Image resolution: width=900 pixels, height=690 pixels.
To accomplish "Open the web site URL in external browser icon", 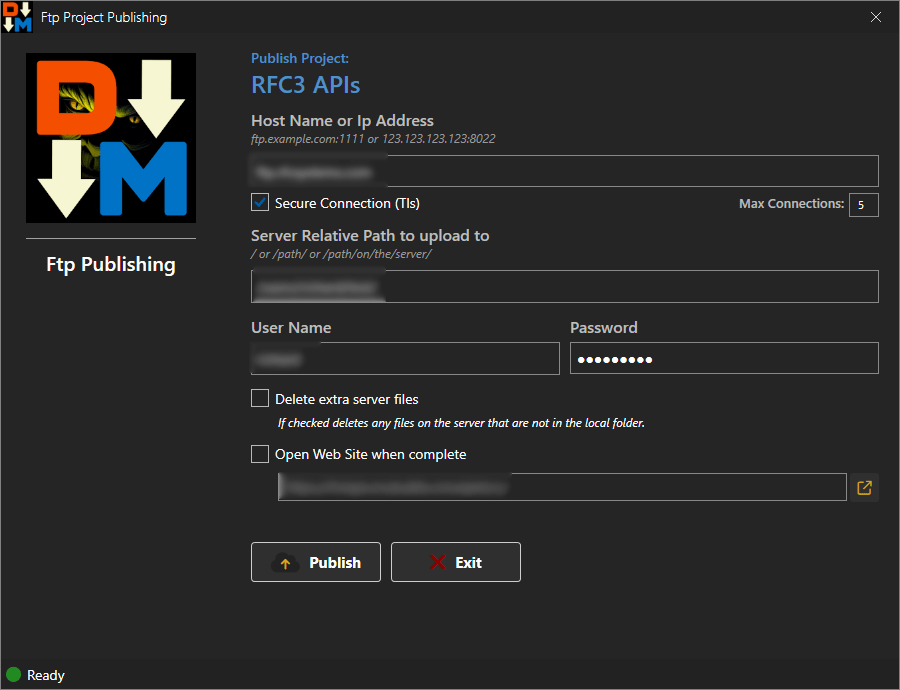I will point(865,487).
